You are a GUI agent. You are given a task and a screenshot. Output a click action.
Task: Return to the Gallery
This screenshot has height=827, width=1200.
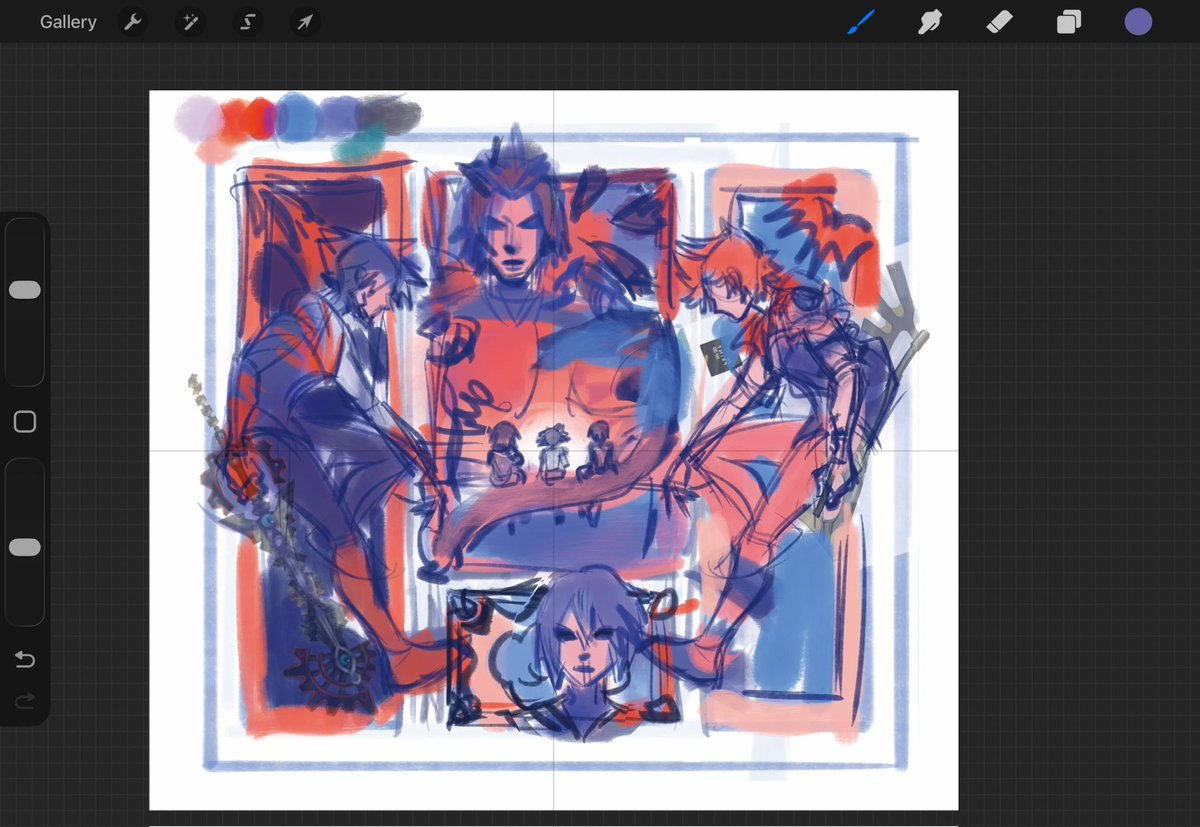click(68, 22)
